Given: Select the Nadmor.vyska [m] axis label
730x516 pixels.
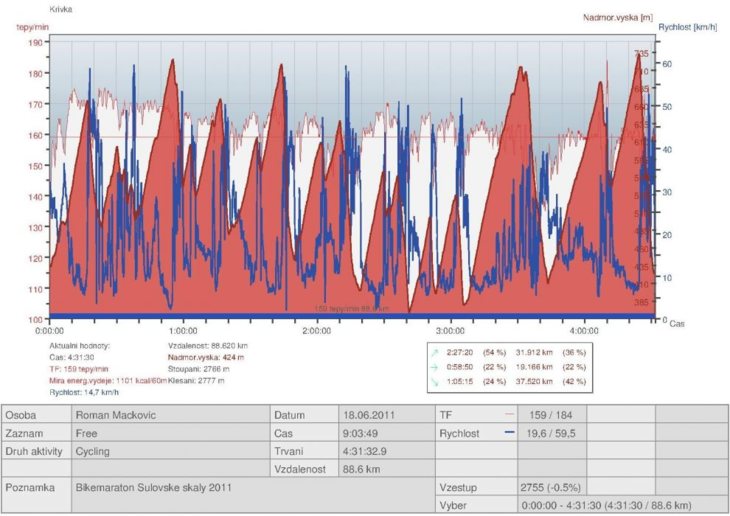Looking at the screenshot, I should (616, 17).
